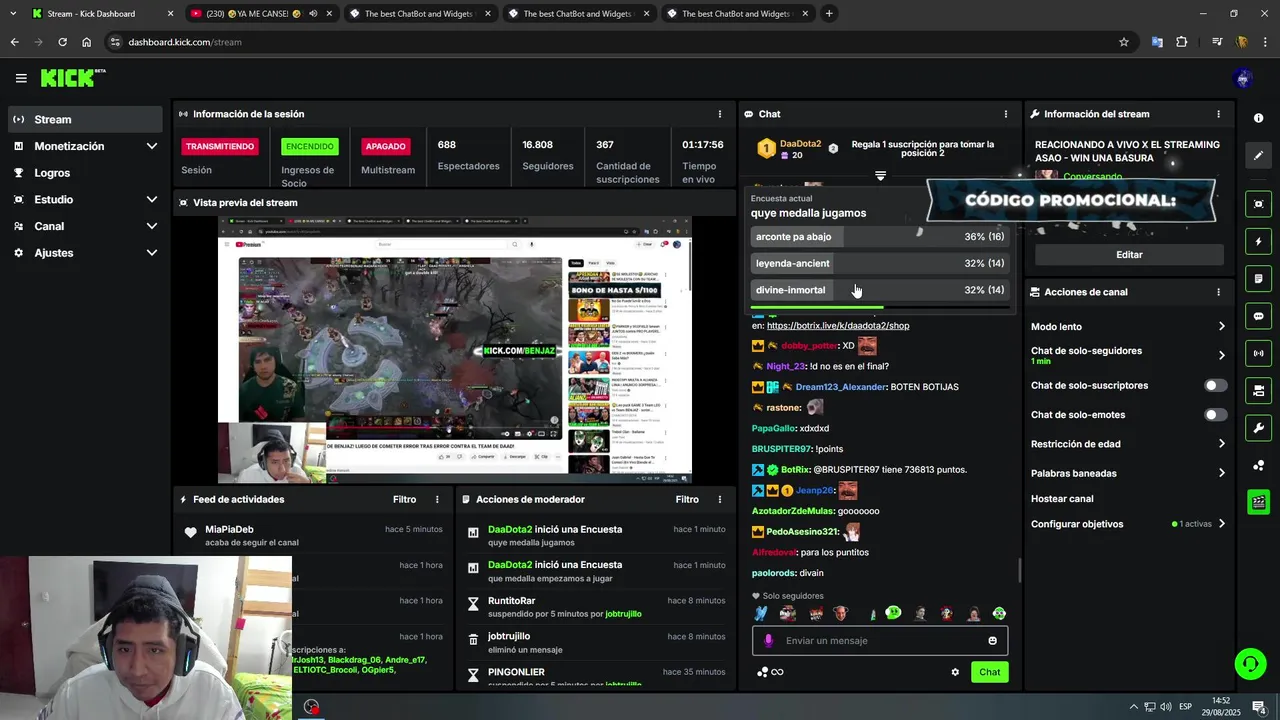Click the pencil edit icon in the right sidebar

tap(1258, 155)
